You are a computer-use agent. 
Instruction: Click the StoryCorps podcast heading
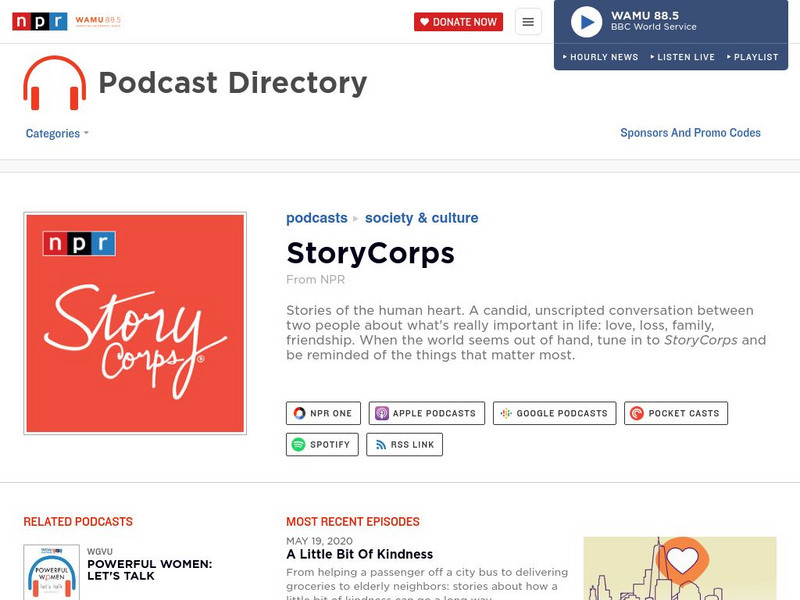(x=370, y=253)
